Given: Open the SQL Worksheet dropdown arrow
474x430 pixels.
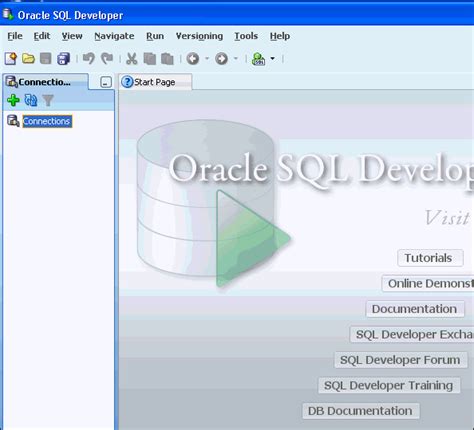Looking at the screenshot, I should click(x=272, y=58).
